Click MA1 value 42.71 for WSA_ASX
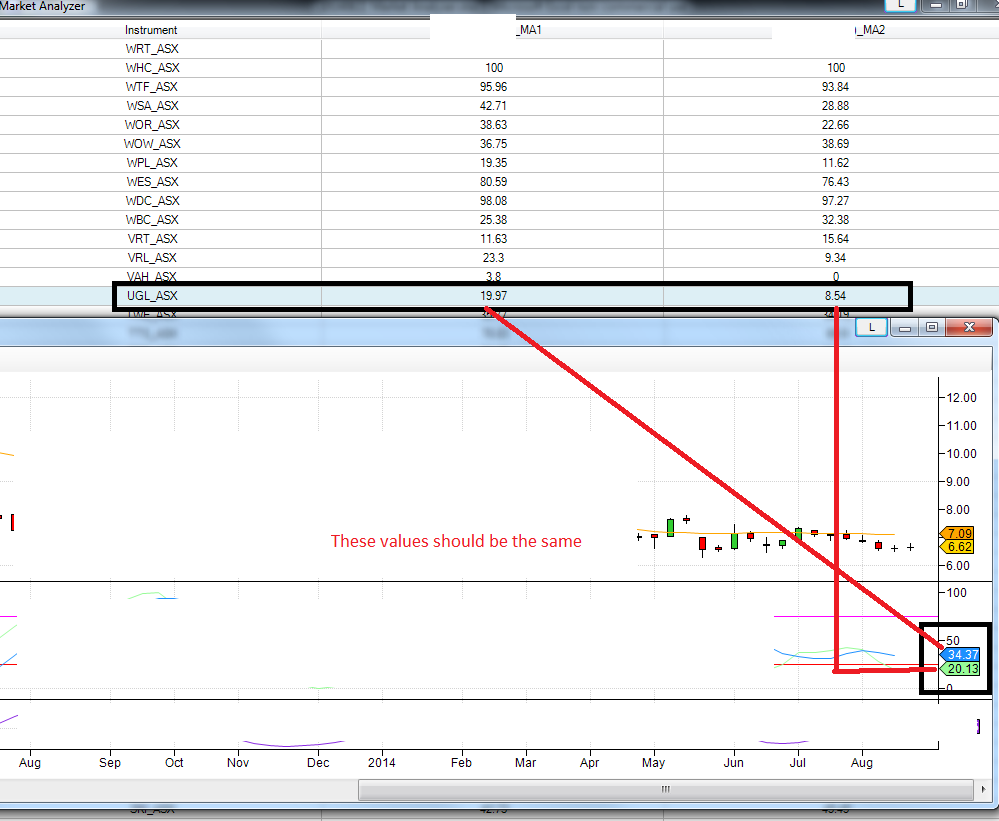 (x=494, y=106)
